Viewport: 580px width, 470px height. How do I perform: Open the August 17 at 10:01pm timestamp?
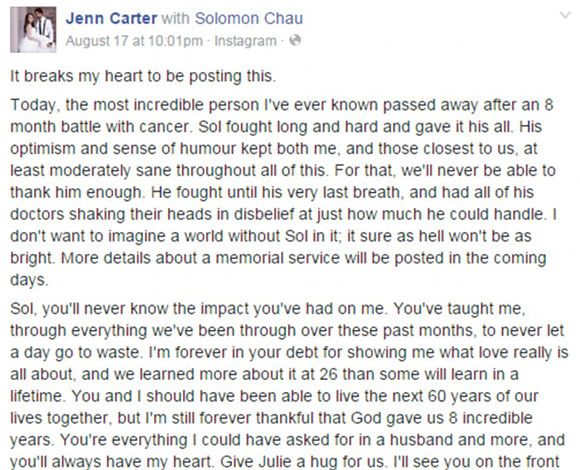(x=134, y=41)
